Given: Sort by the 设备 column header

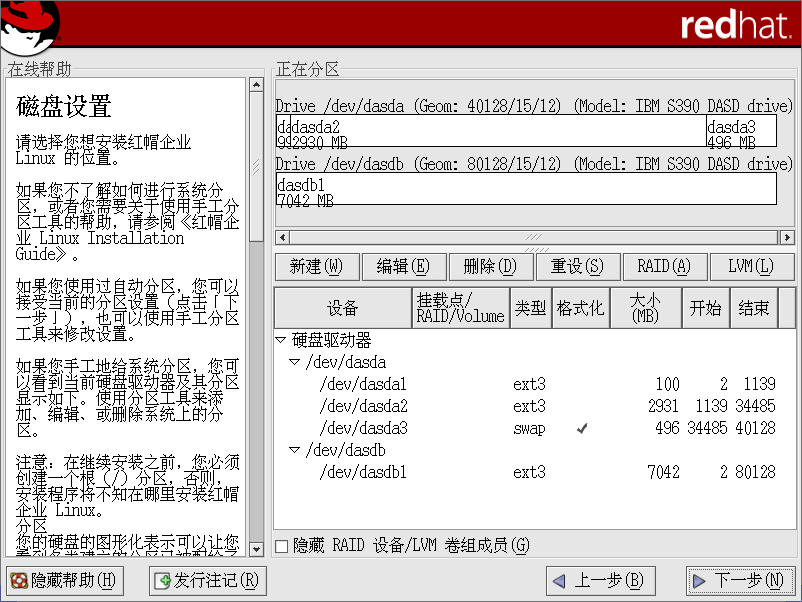Looking at the screenshot, I should coord(343,308).
